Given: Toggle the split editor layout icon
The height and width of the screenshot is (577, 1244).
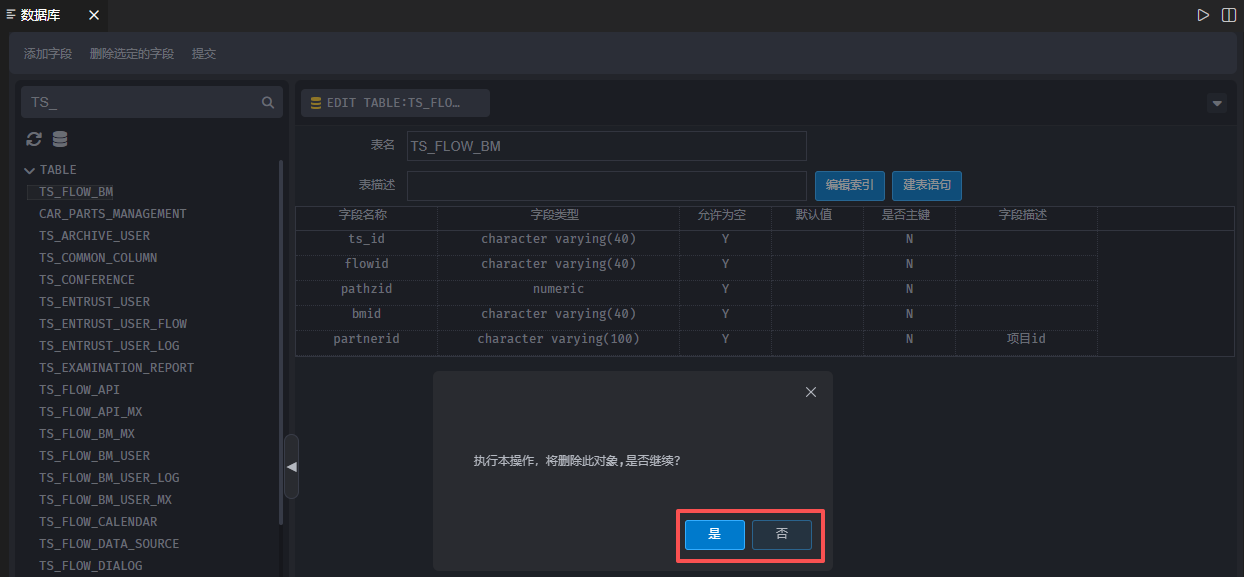Looking at the screenshot, I should pos(1229,15).
